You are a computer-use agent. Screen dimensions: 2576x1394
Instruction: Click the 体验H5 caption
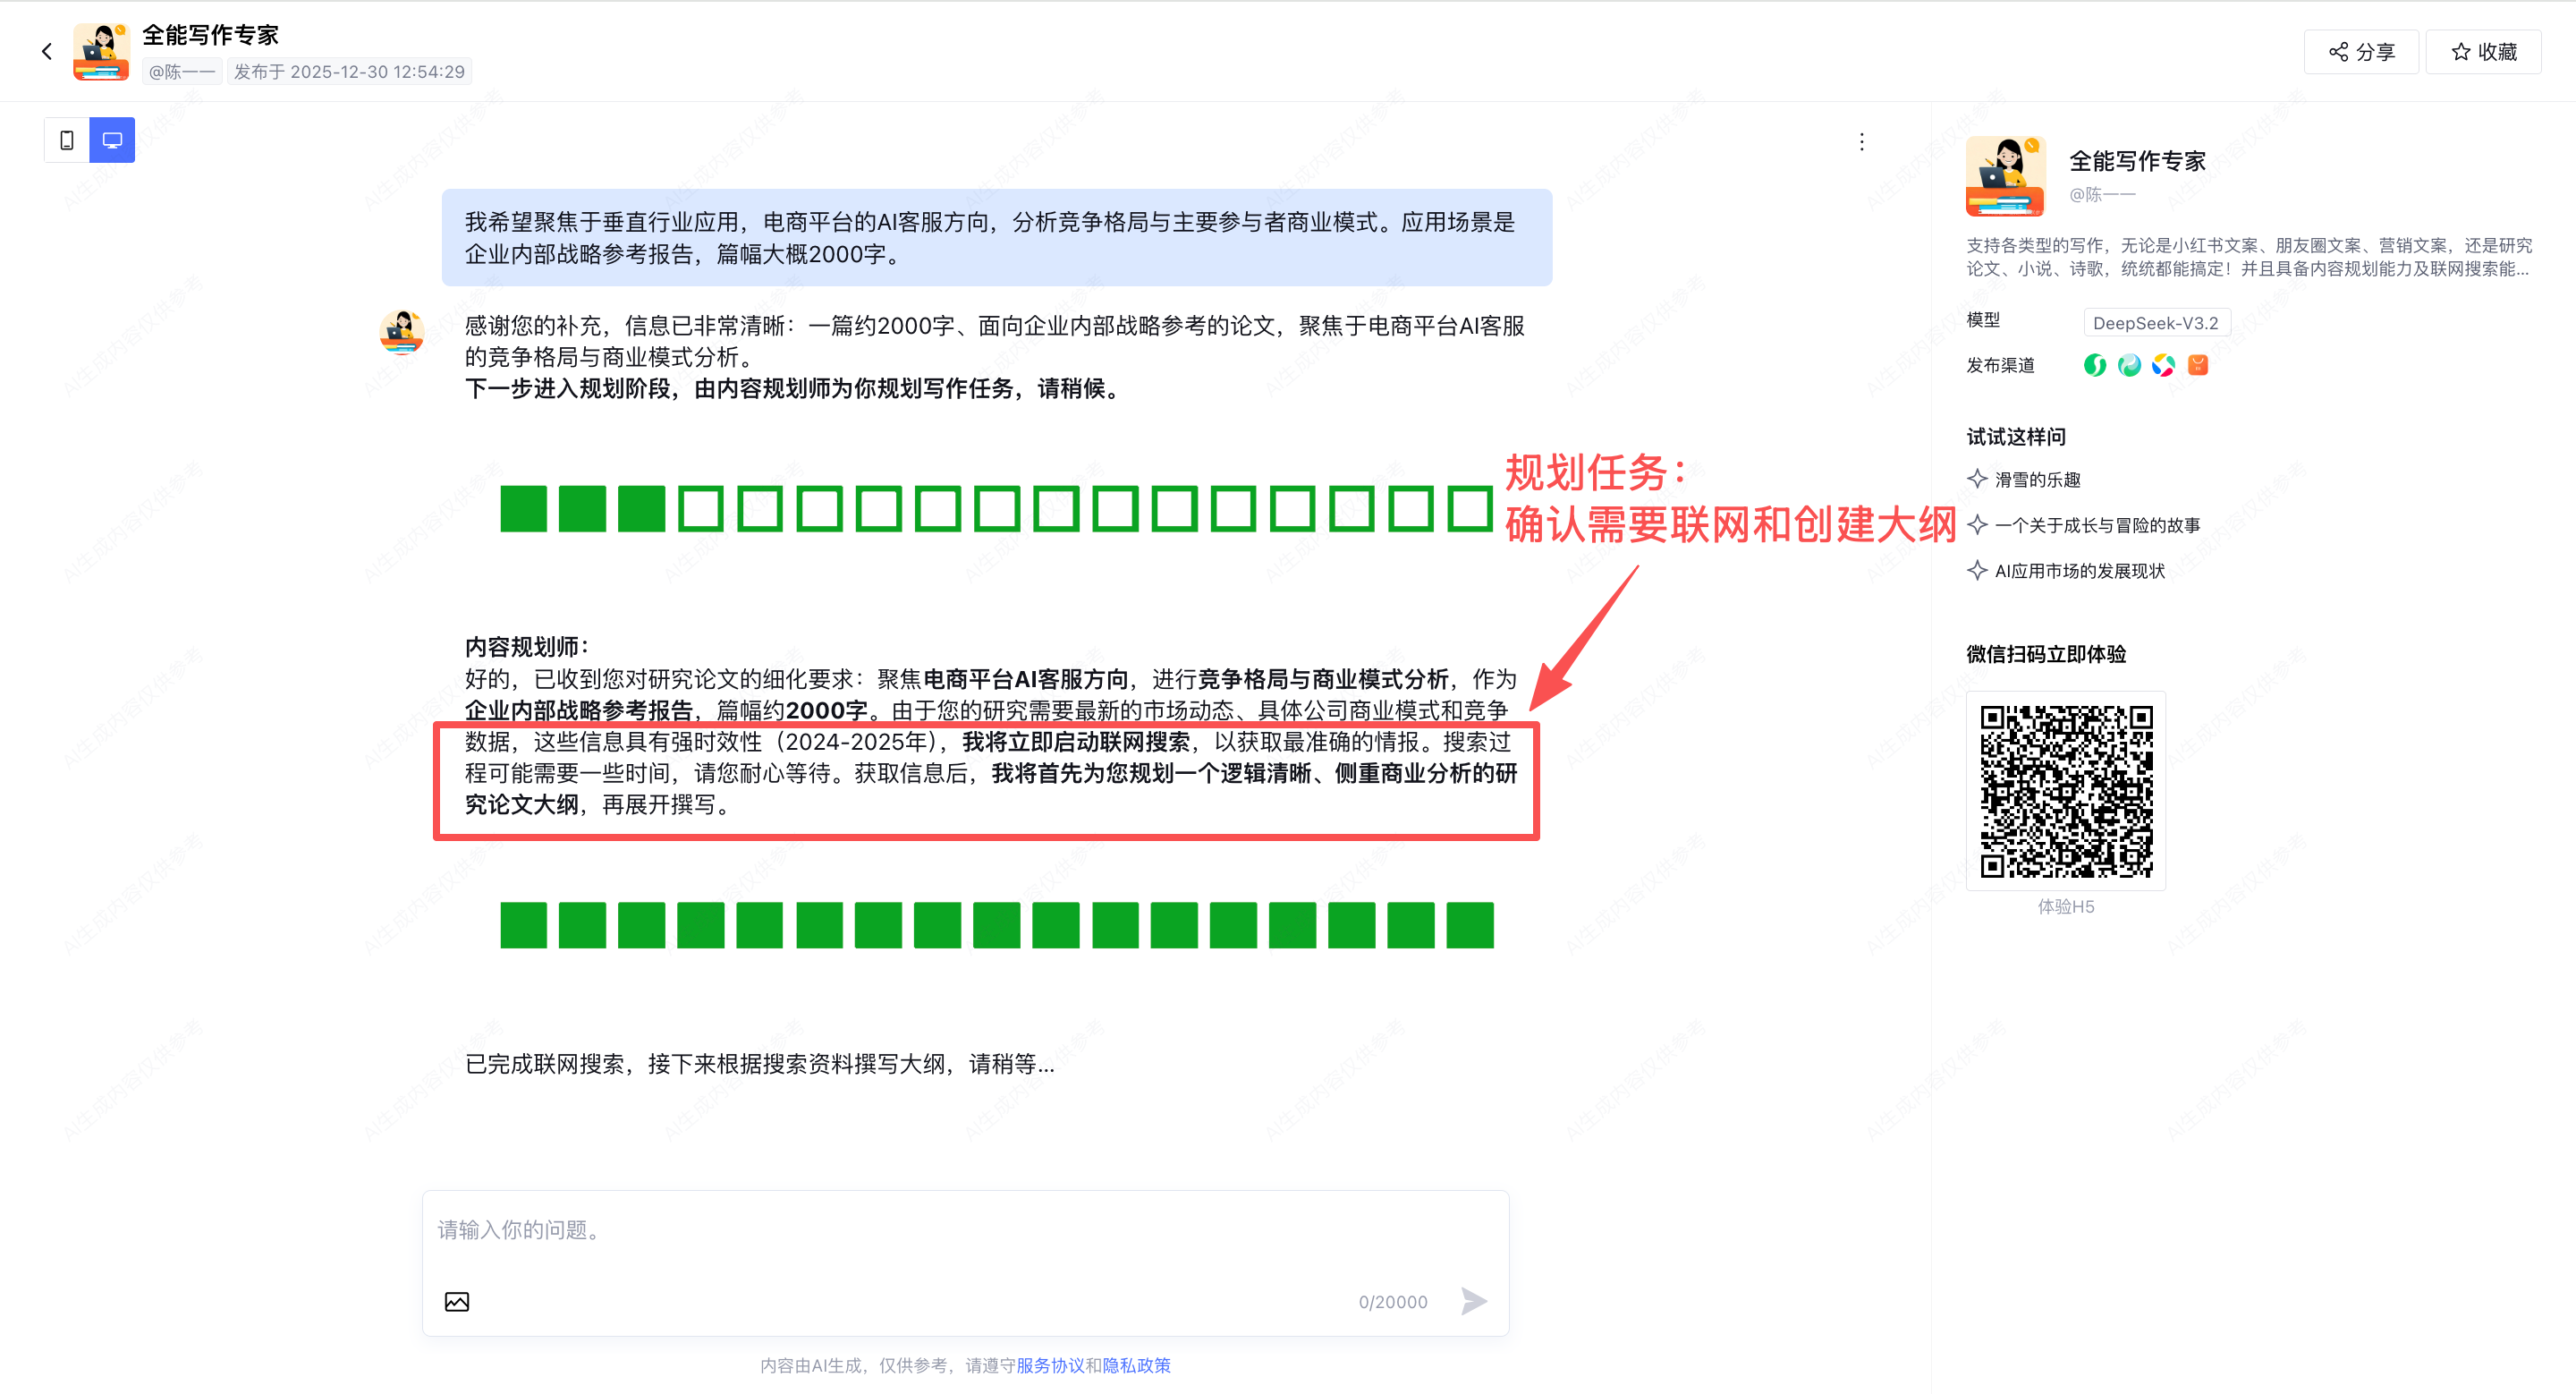click(2066, 907)
